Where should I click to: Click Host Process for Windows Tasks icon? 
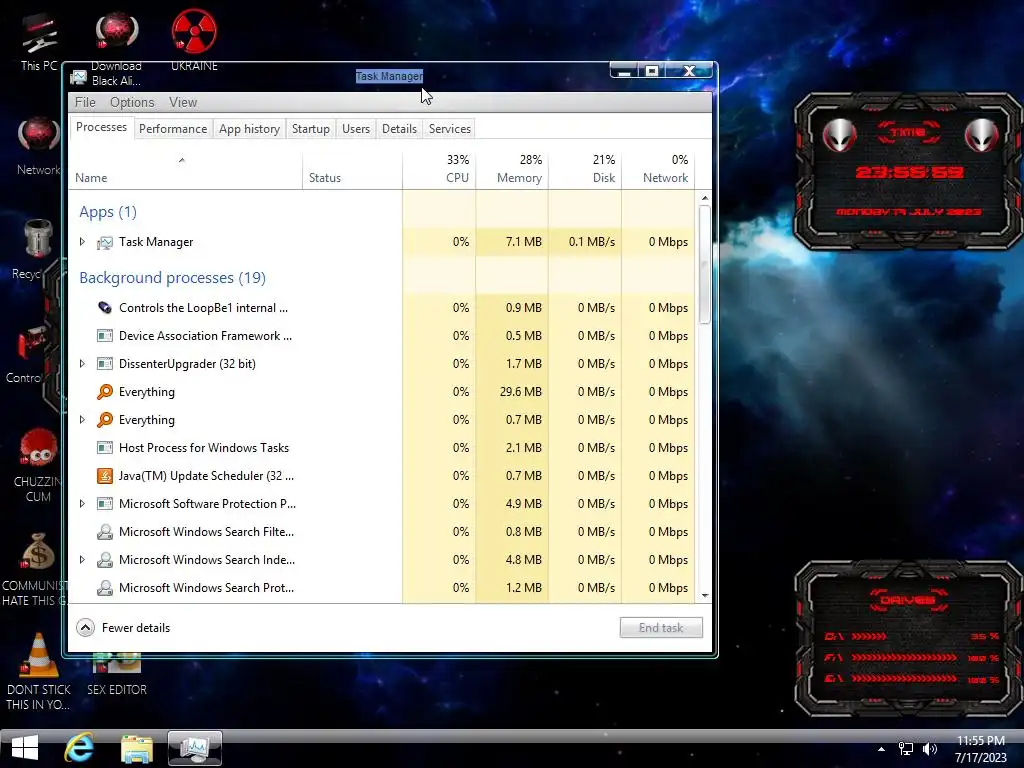[104, 448]
